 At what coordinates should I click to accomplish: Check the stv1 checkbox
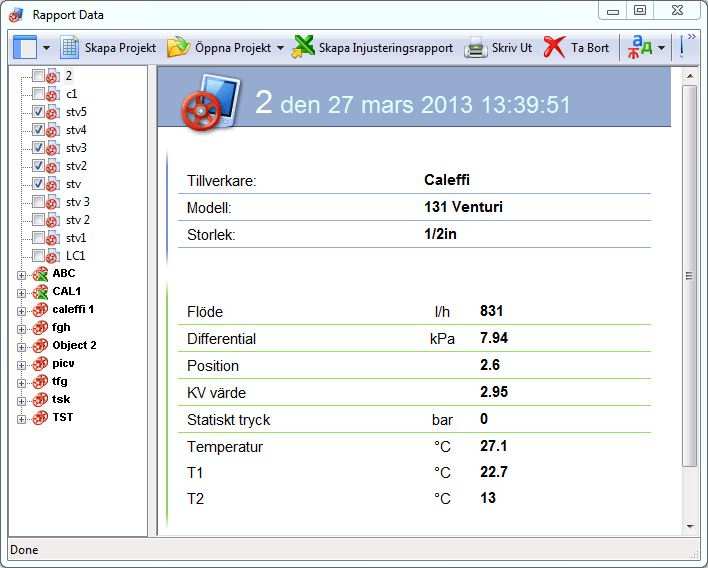(x=38, y=237)
